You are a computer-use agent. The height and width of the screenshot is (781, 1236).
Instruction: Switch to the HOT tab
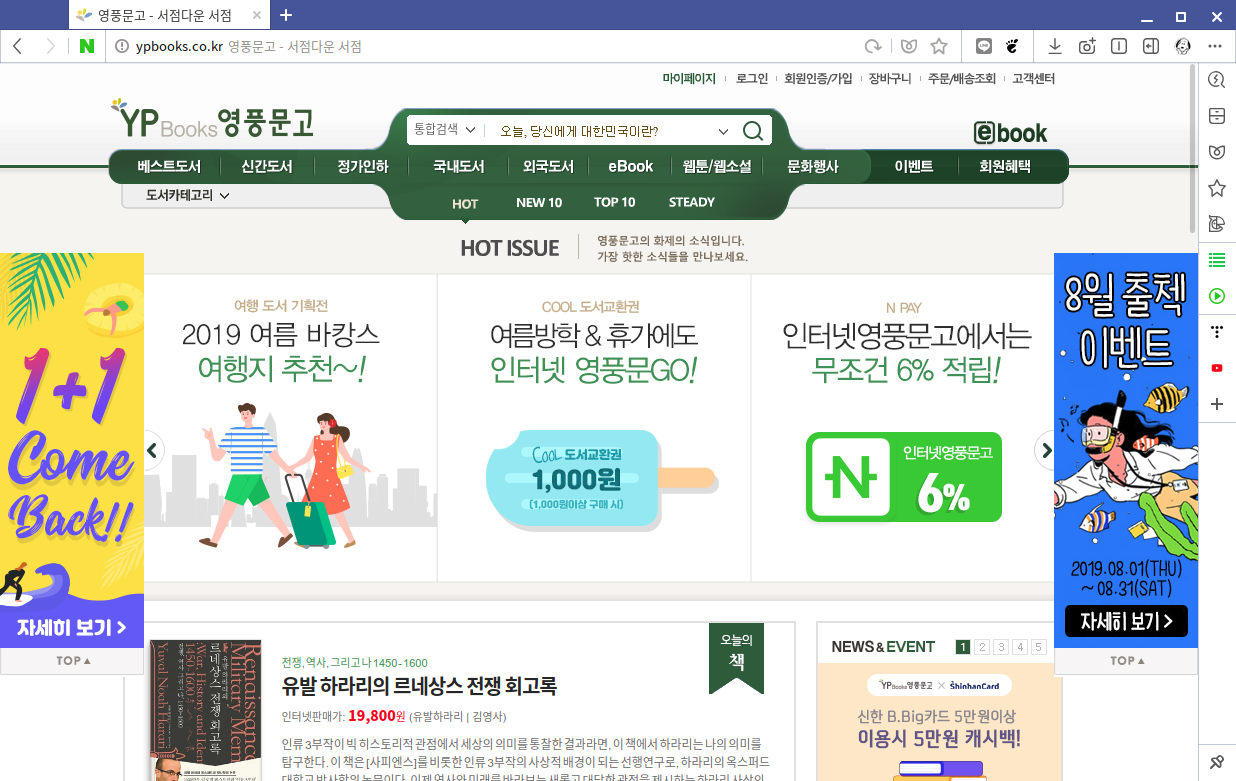coord(465,203)
